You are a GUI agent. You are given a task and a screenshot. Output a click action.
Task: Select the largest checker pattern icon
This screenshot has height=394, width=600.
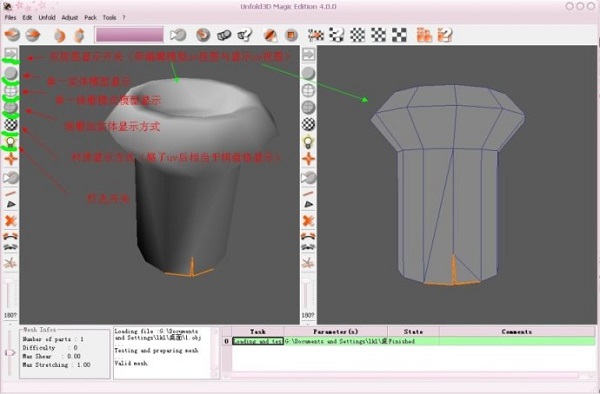[399, 35]
